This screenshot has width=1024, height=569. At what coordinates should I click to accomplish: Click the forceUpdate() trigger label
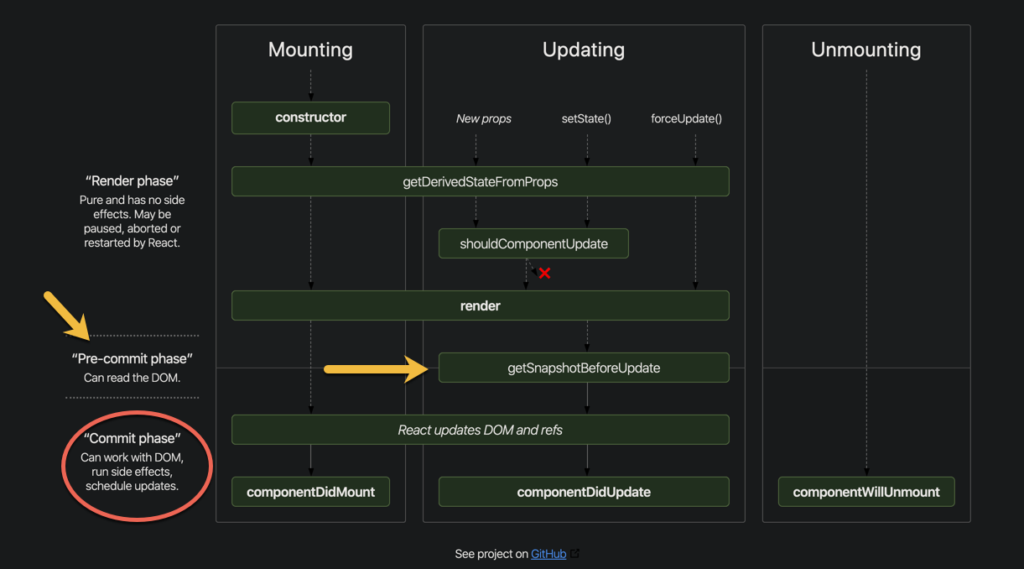coord(686,119)
